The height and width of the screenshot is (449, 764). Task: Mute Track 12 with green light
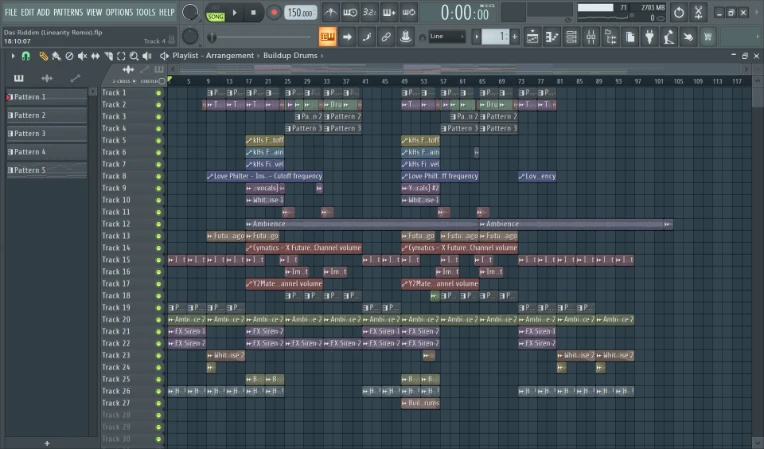158,224
